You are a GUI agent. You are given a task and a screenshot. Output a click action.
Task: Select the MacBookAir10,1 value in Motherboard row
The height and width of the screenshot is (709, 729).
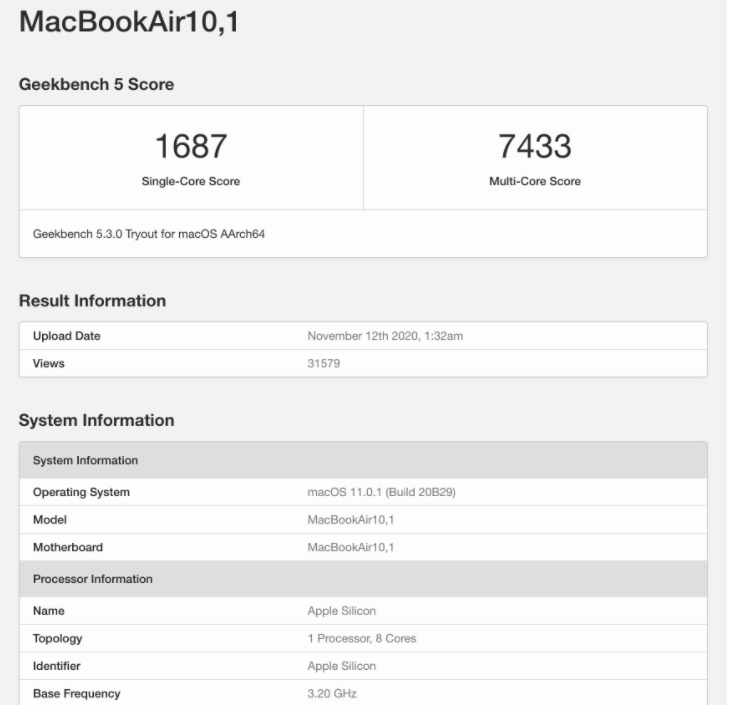pyautogui.click(x=351, y=547)
